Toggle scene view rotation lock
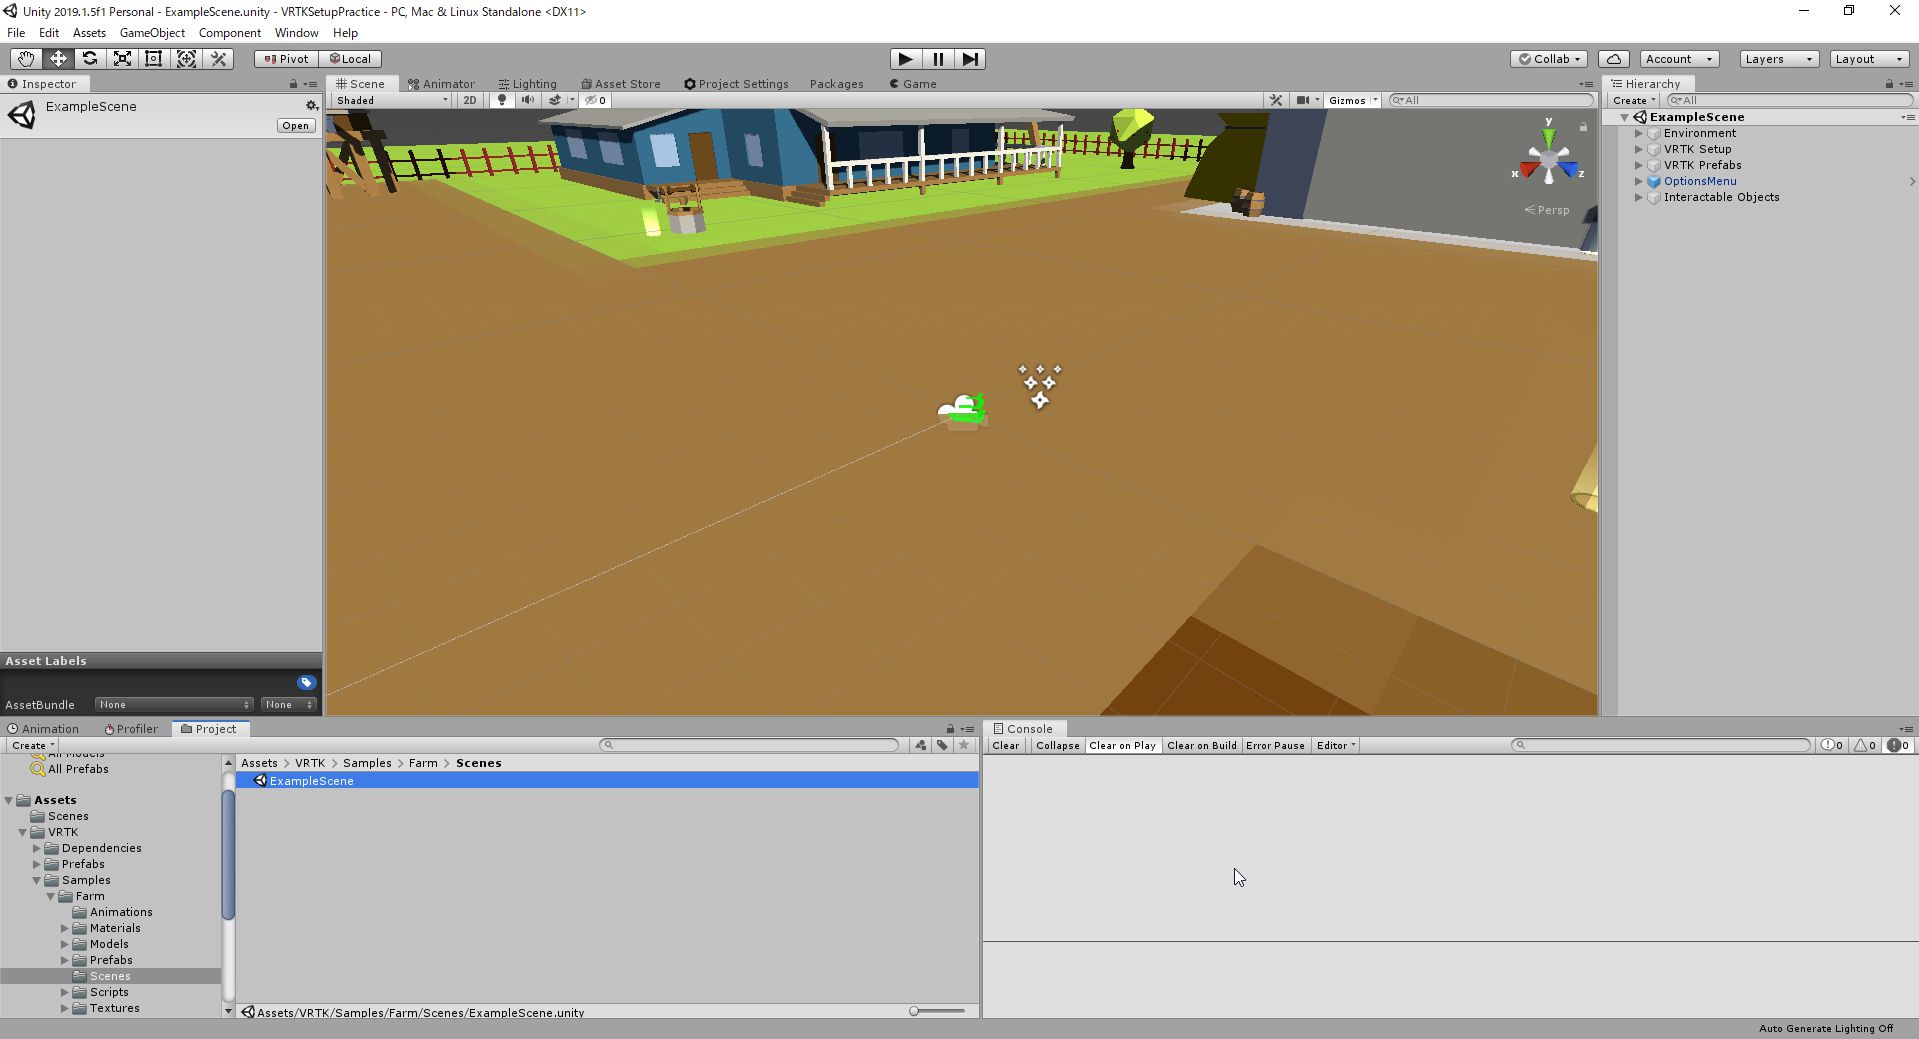1919x1039 pixels. point(1583,127)
